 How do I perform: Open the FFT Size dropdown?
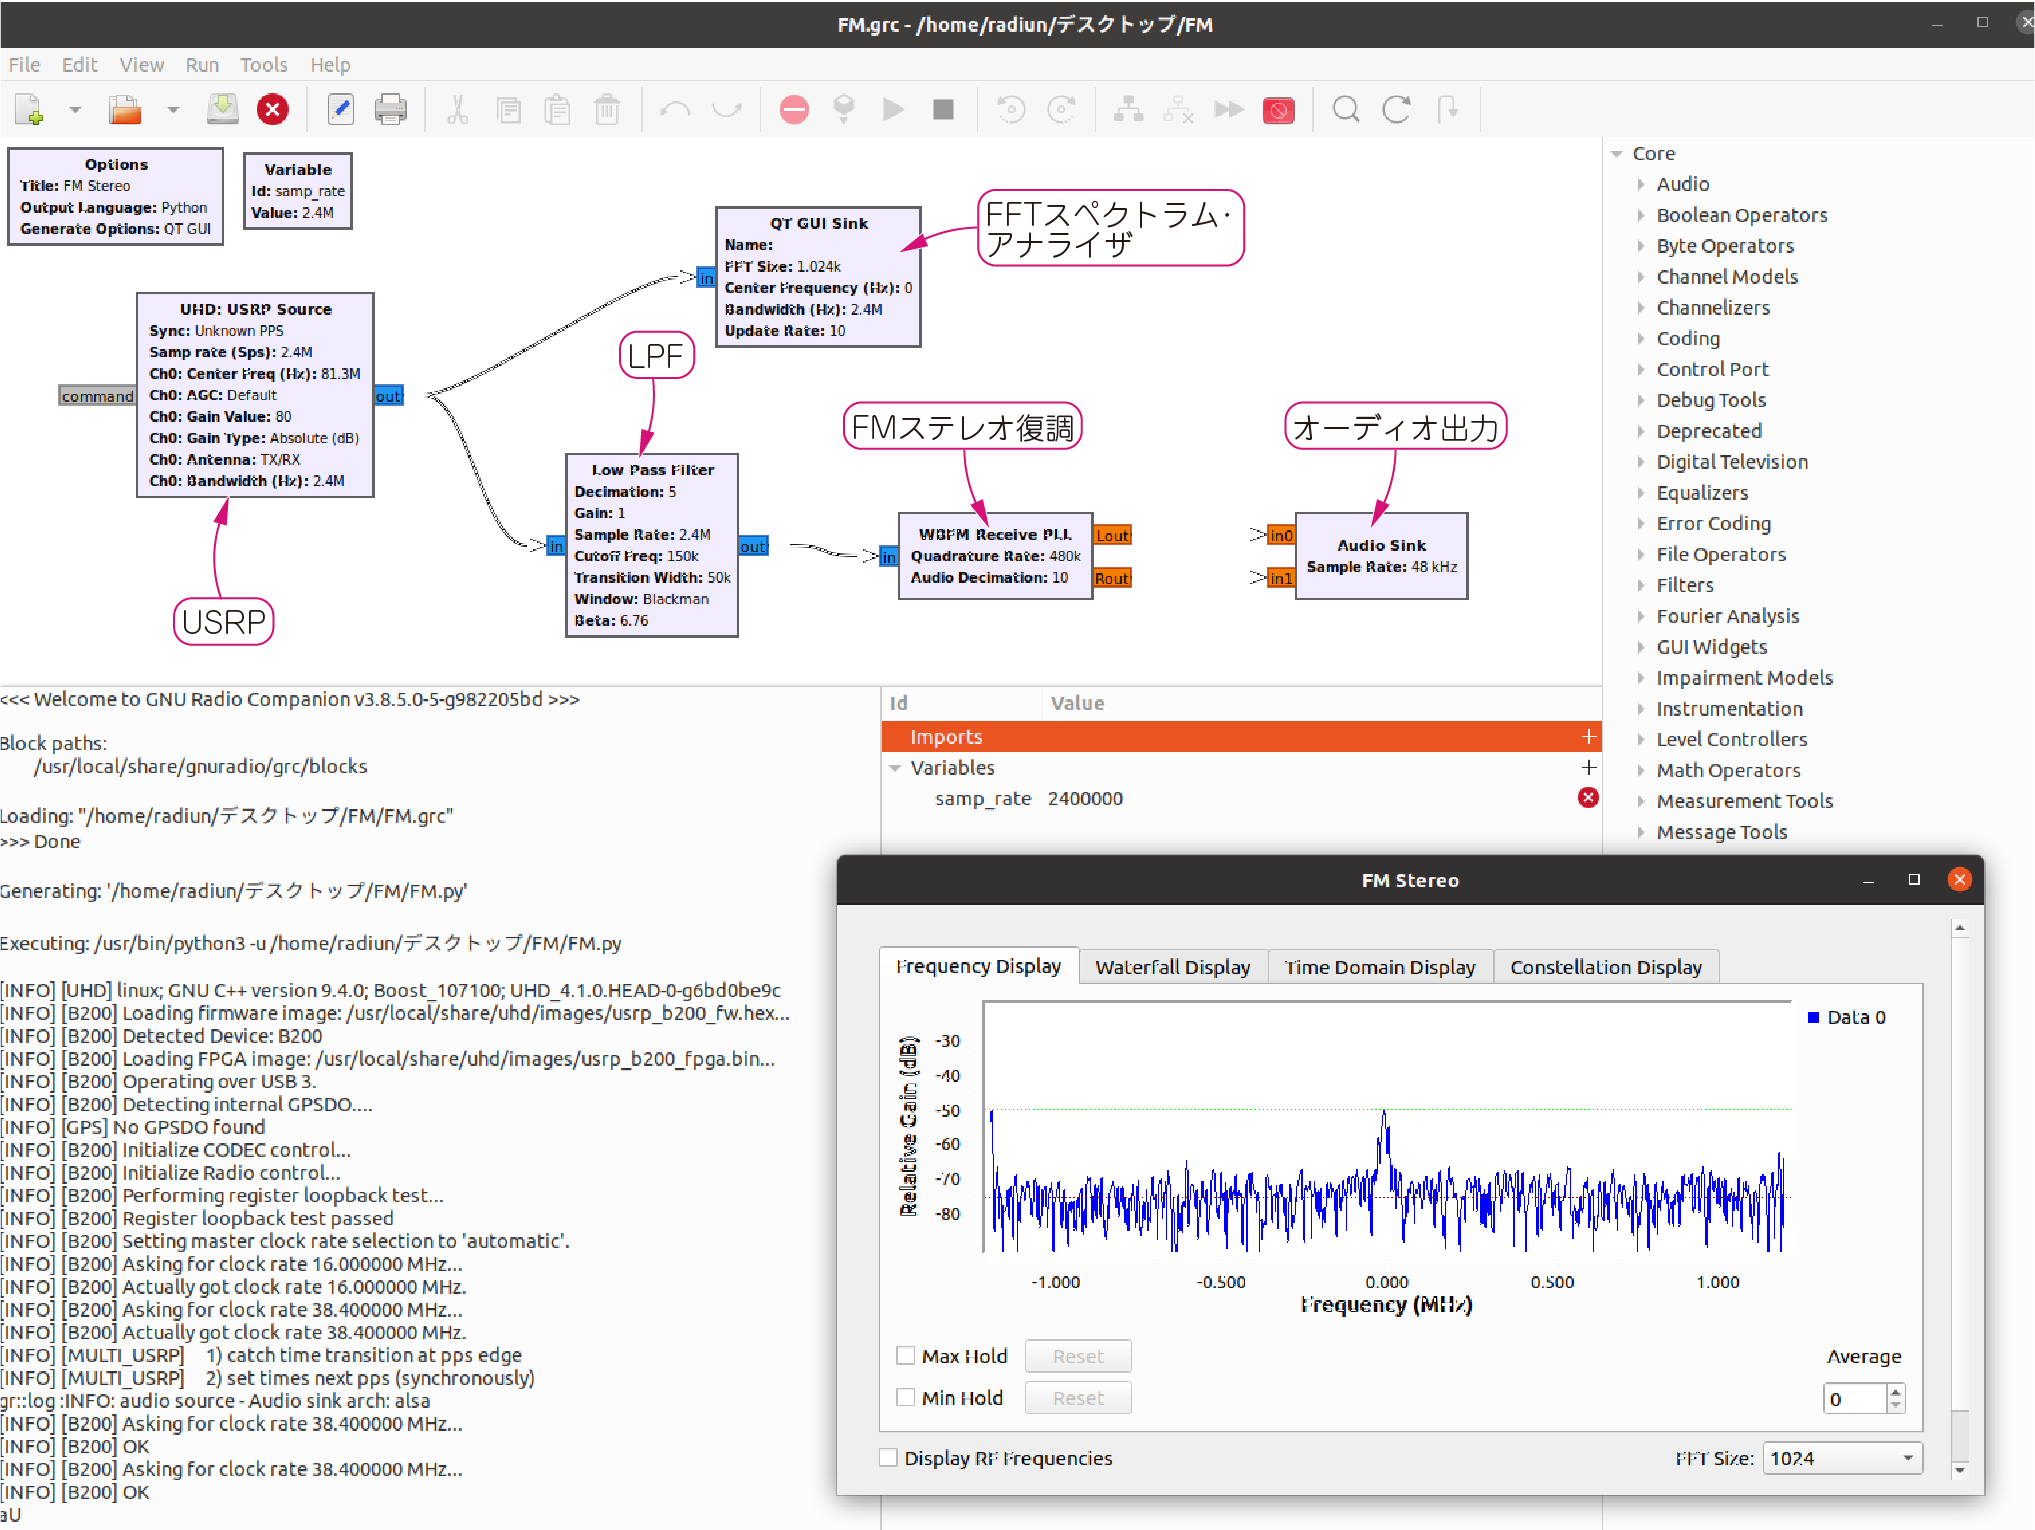pos(1841,1458)
